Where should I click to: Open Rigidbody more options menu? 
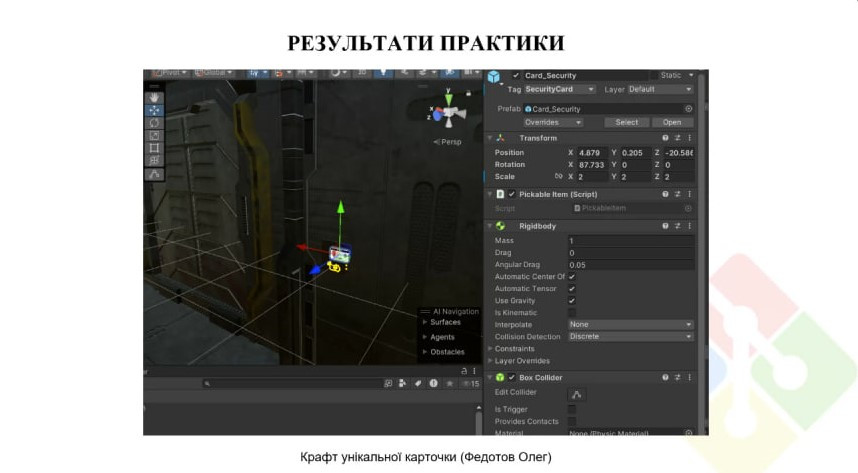689,226
